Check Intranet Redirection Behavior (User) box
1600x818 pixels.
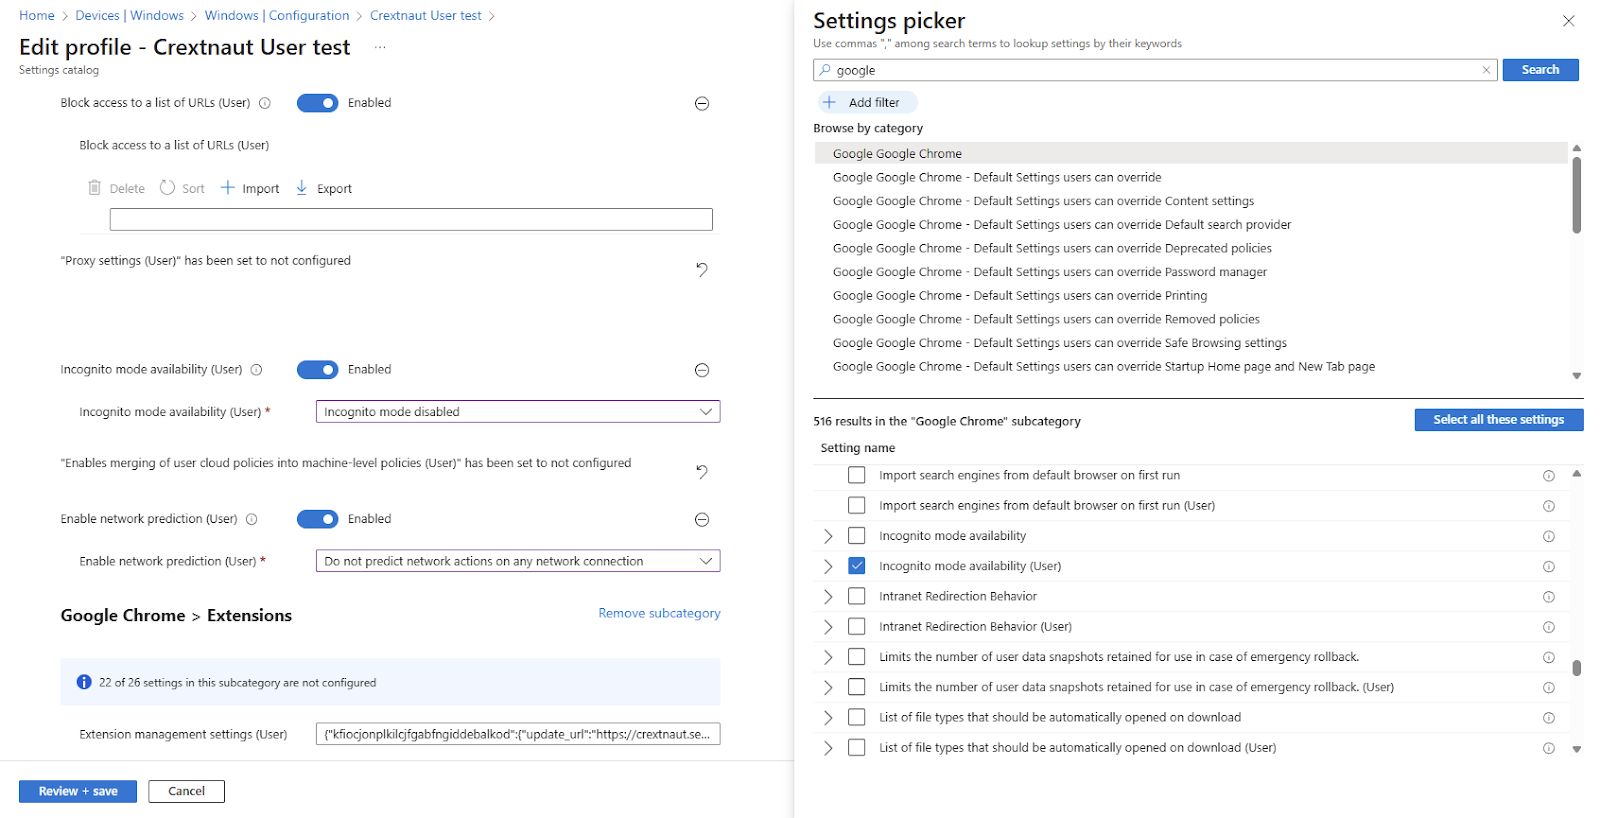(857, 626)
